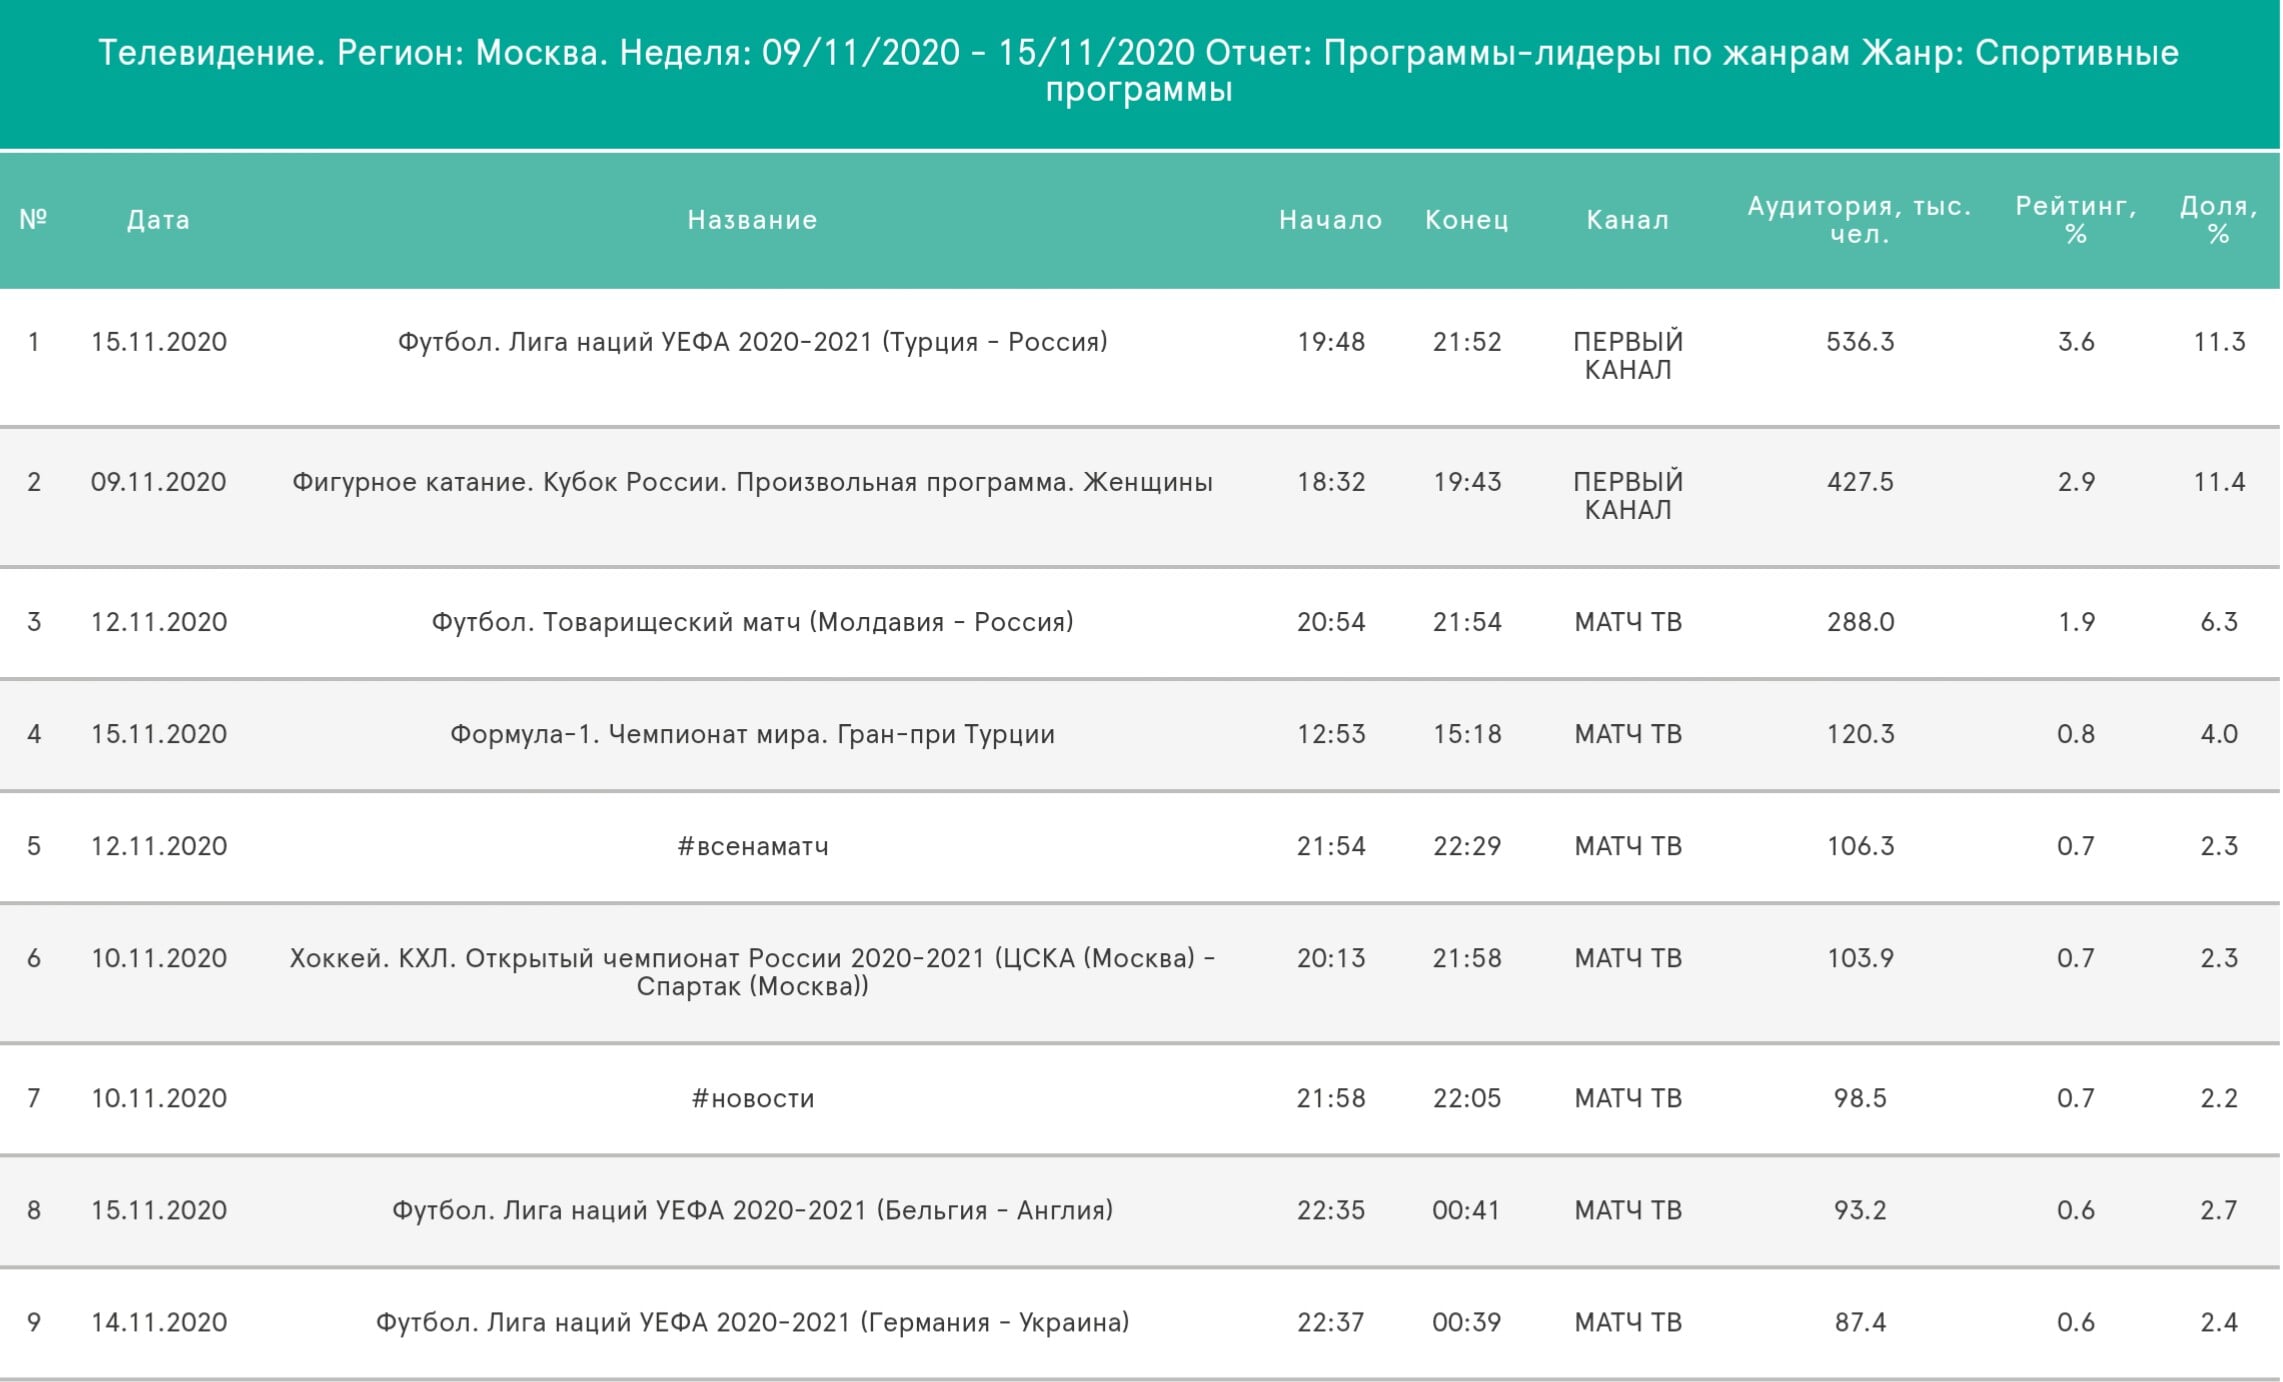Screen dimensions: 2283x1382
Task: Select the '#всенаматч' program title
Action: click(x=752, y=846)
